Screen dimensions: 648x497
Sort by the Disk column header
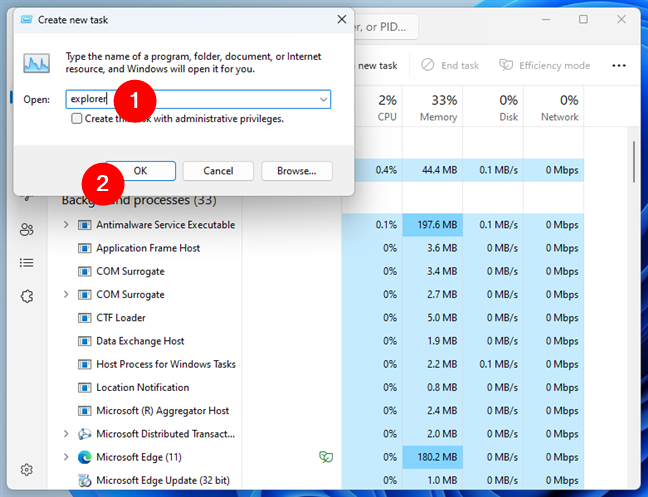click(493, 107)
